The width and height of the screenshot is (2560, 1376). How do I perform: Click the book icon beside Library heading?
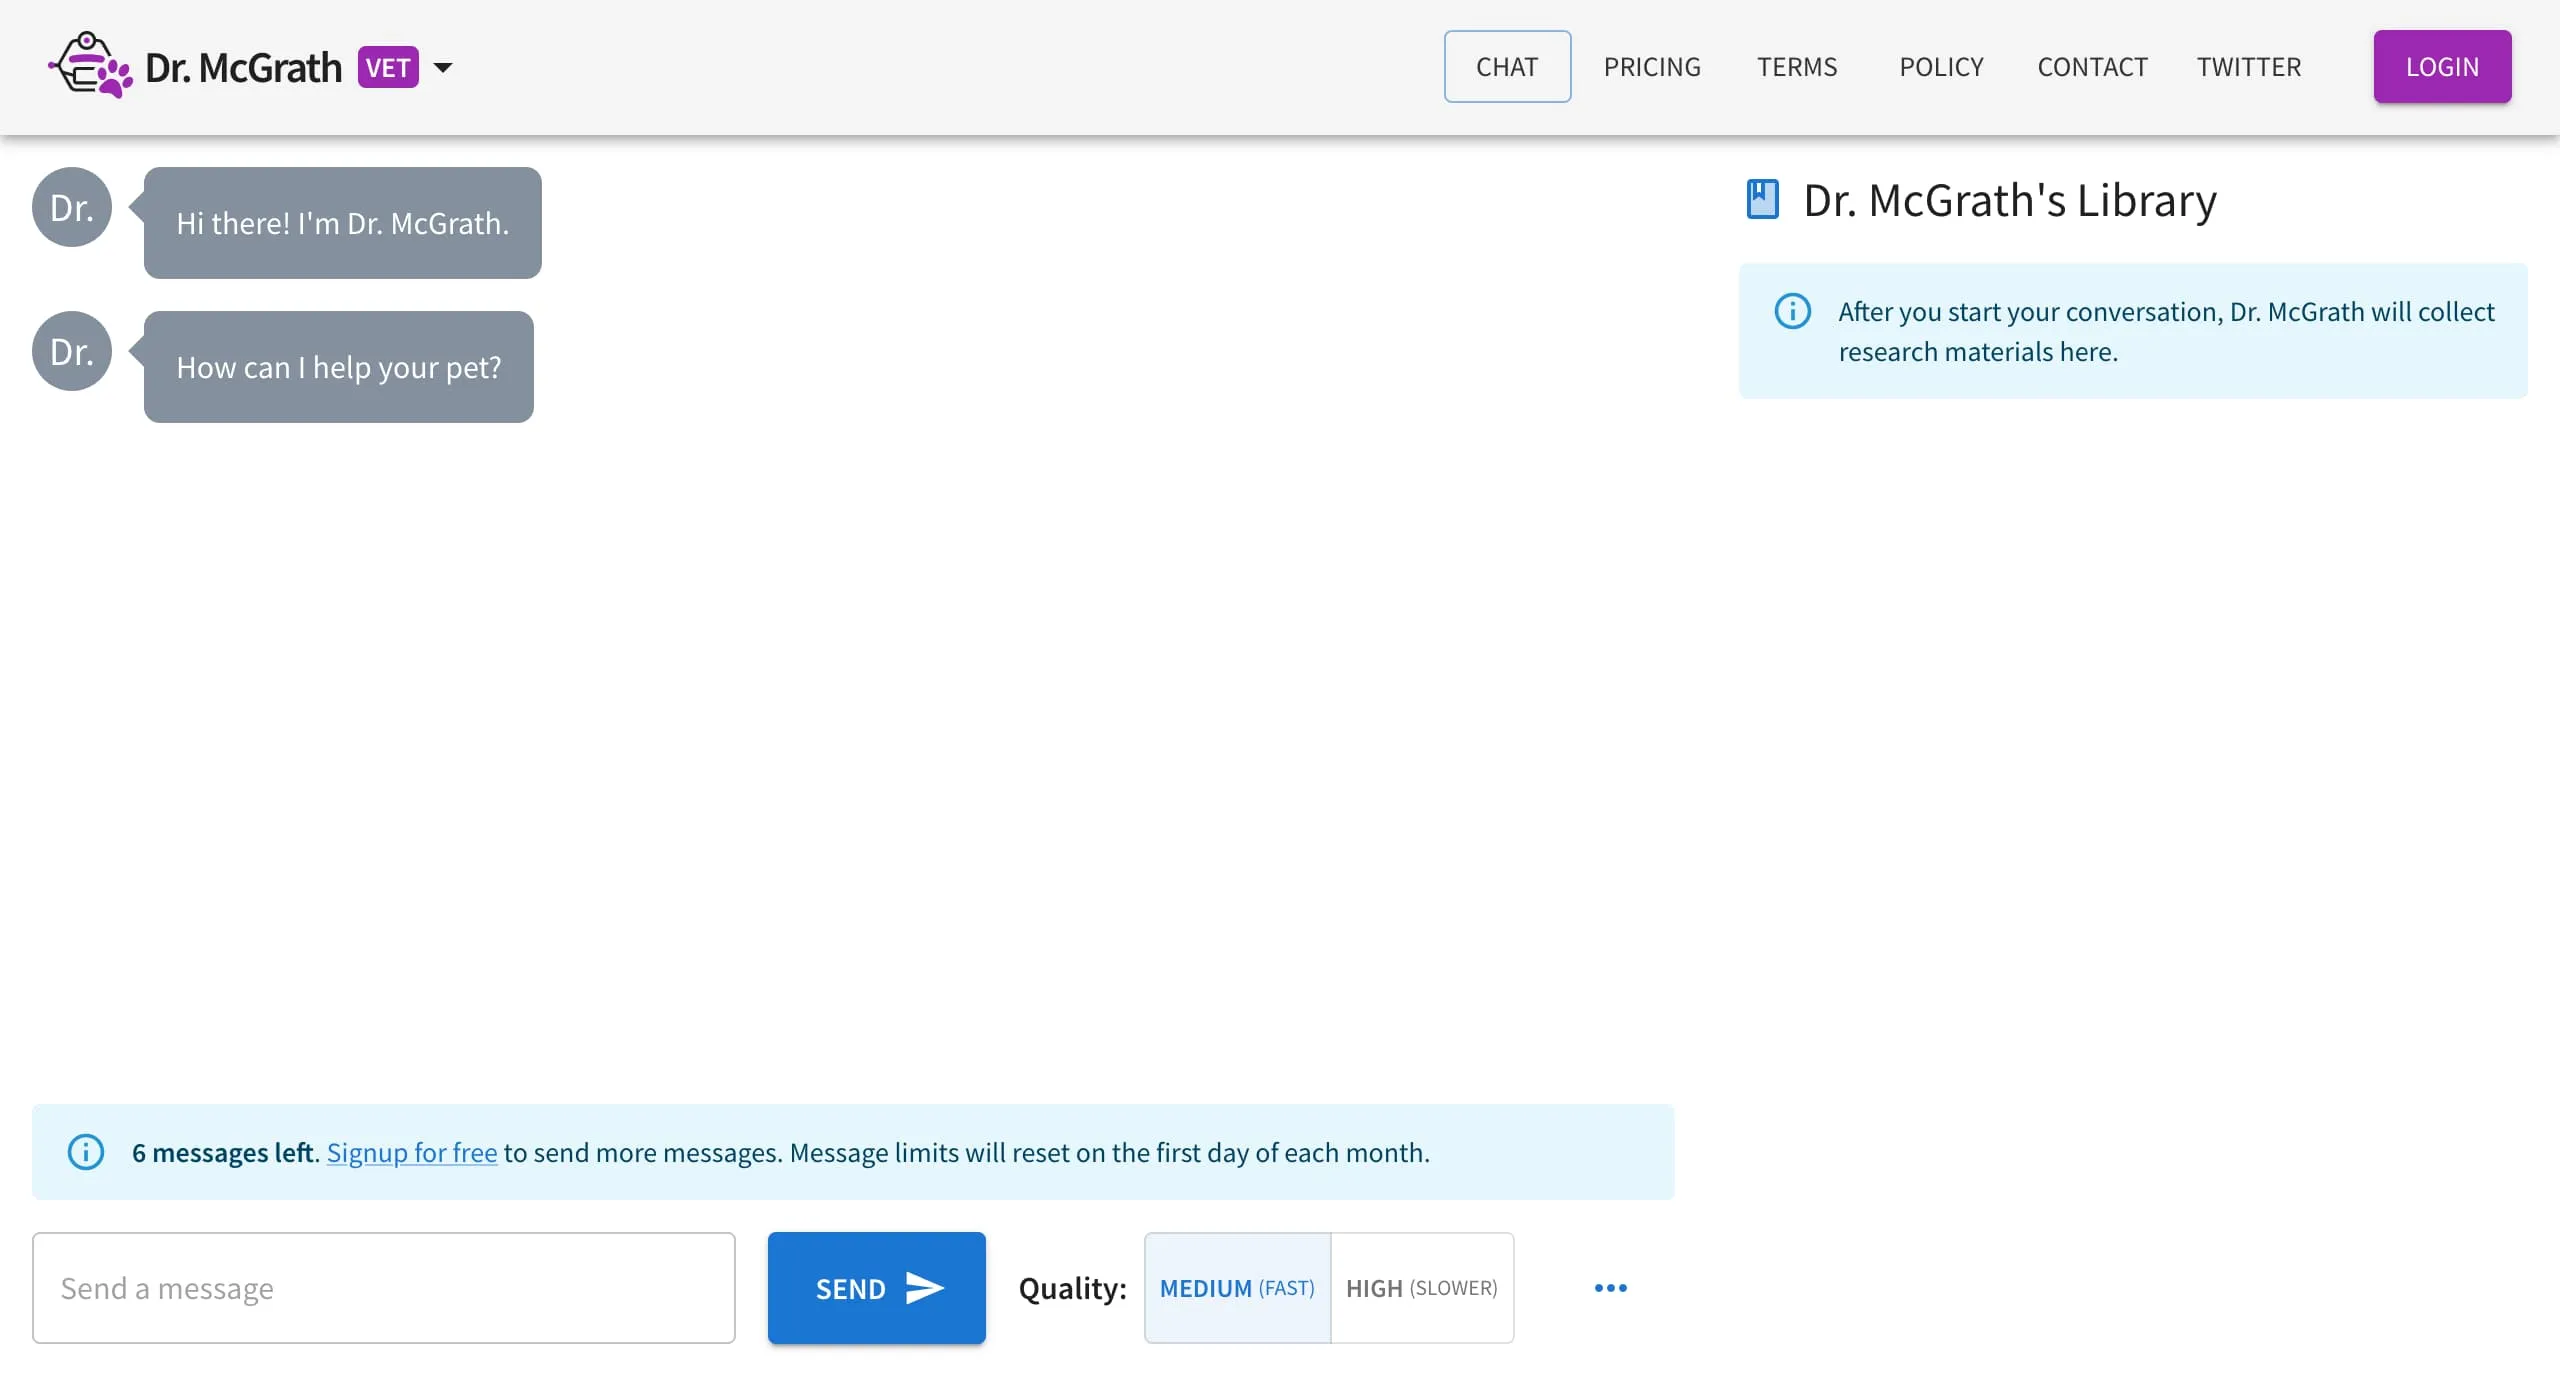point(1762,200)
